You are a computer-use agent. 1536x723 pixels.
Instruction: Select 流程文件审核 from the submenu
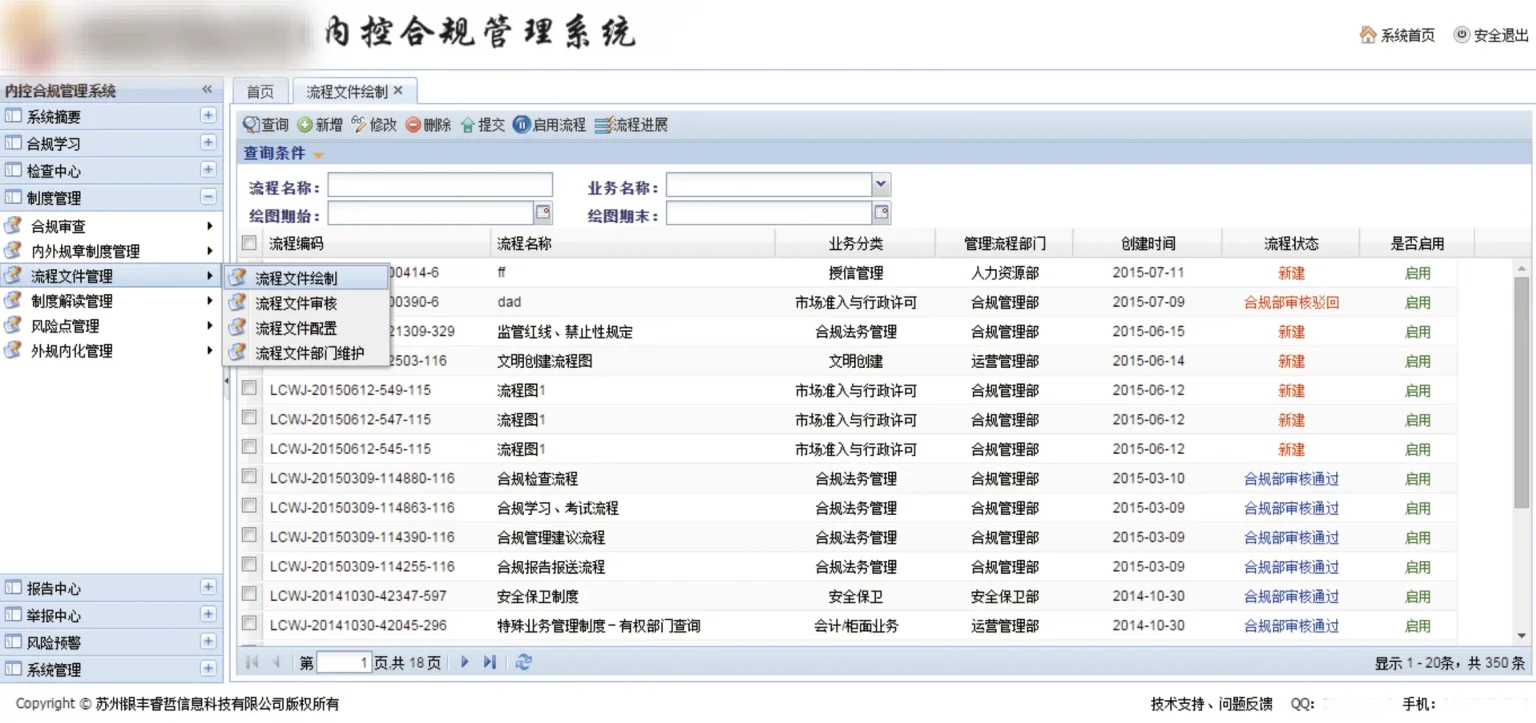pyautogui.click(x=296, y=303)
